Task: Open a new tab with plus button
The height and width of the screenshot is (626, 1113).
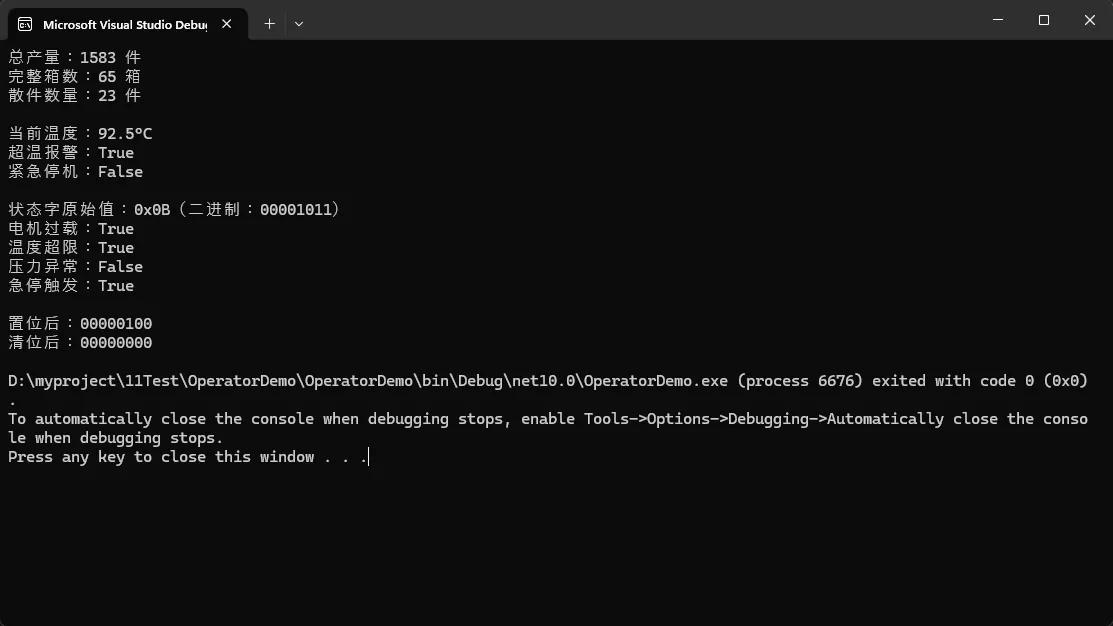Action: 269,24
